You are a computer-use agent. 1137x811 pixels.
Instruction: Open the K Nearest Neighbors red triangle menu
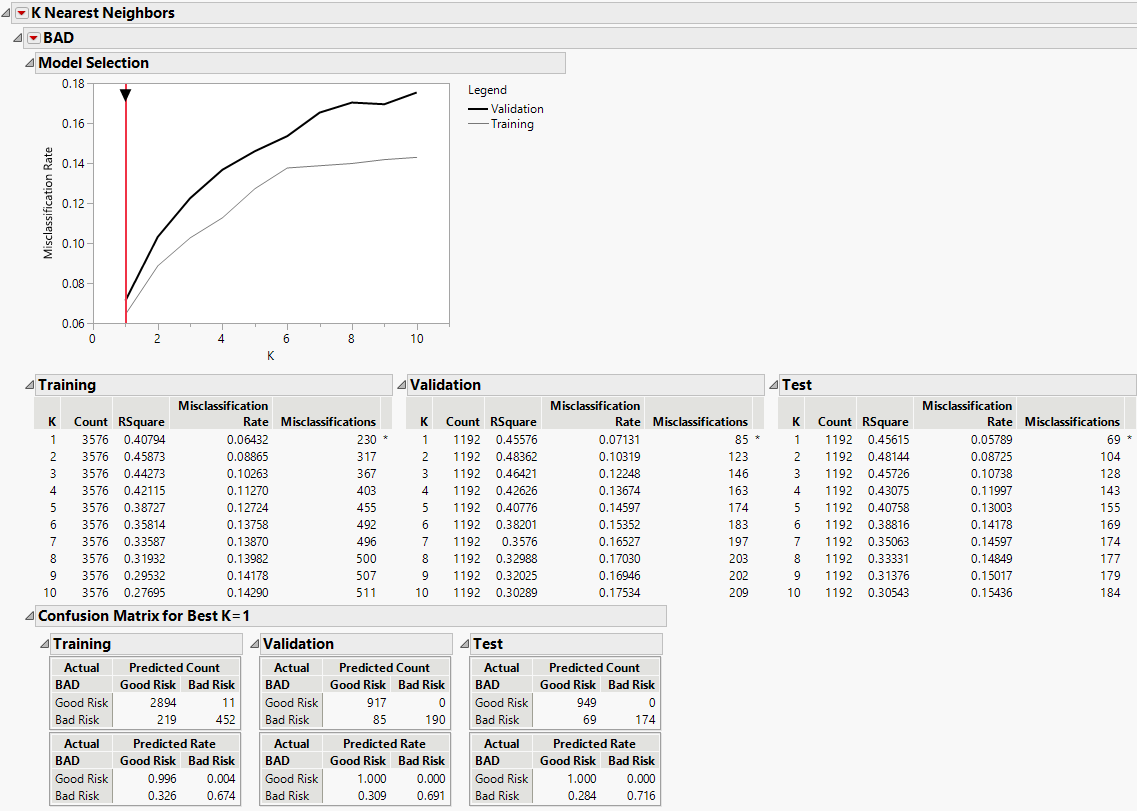tap(22, 13)
